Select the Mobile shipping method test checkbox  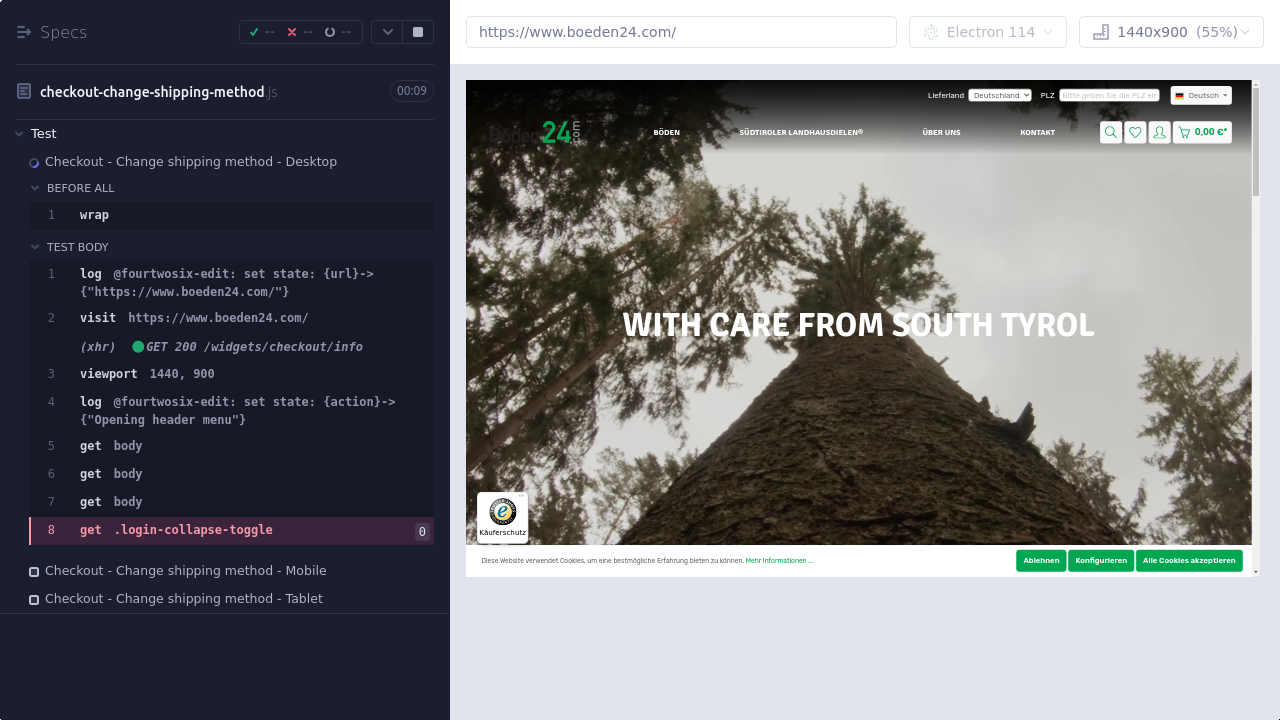click(34, 572)
